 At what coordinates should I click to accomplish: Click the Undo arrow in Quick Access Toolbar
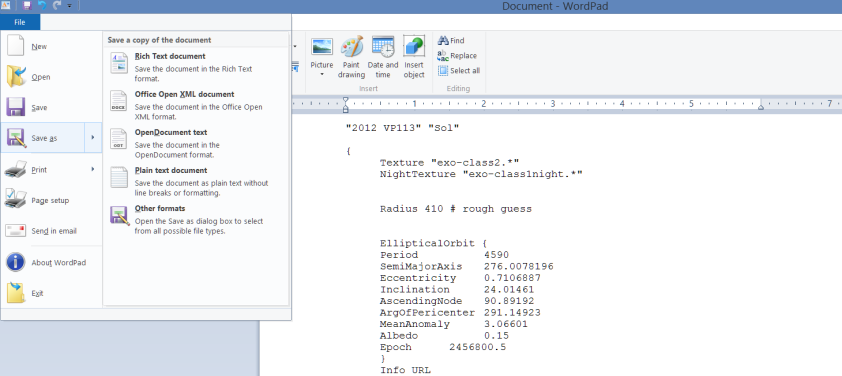click(x=42, y=6)
